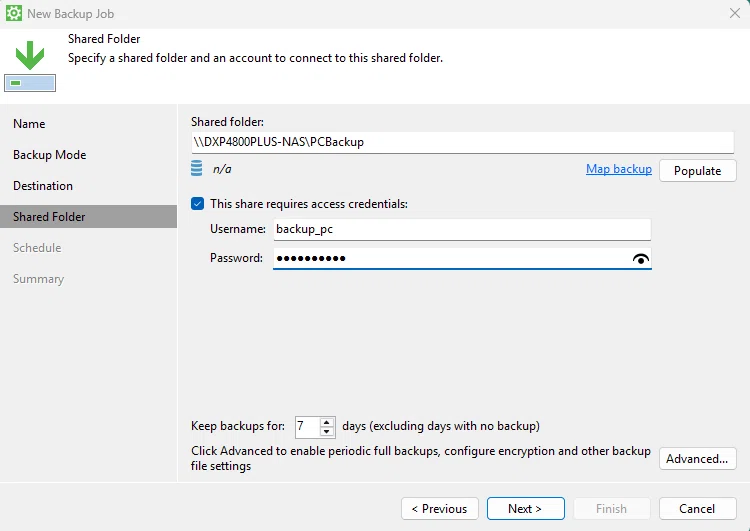The height and width of the screenshot is (531, 750).
Task: Click the 'Keep backups for:' label
Action: pyautogui.click(x=238, y=426)
